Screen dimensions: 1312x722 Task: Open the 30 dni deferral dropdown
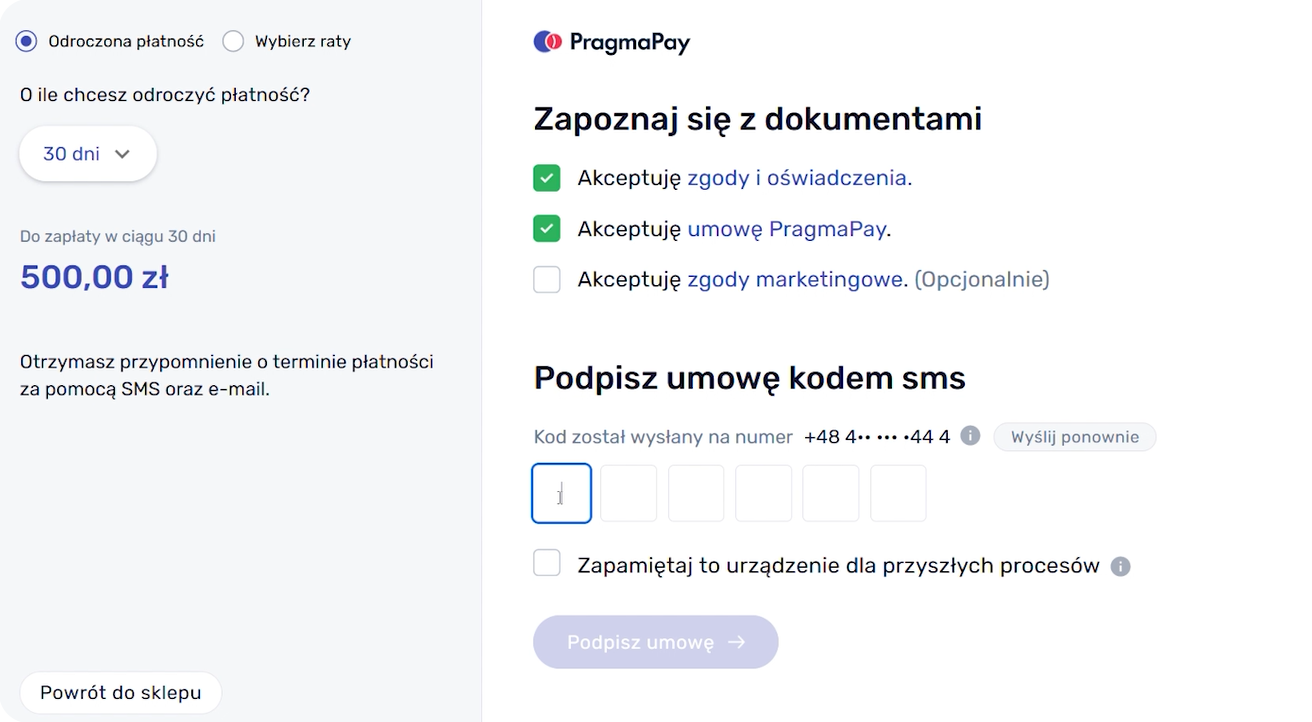[87, 154]
